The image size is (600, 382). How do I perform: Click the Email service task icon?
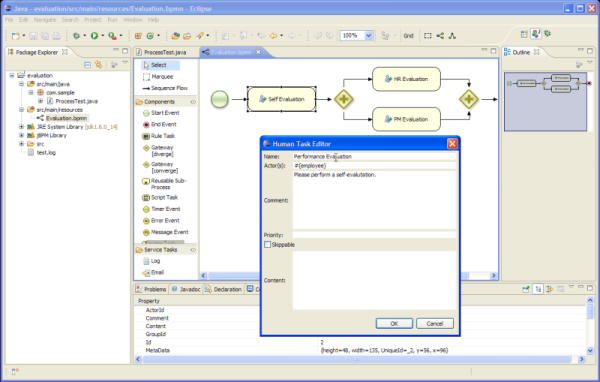point(146,273)
